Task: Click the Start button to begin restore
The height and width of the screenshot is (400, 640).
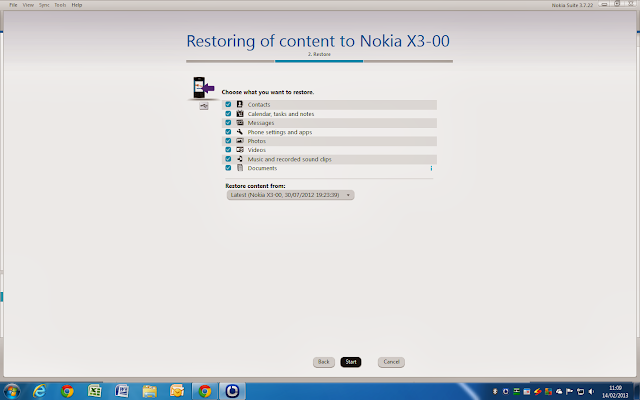Action: click(x=351, y=362)
